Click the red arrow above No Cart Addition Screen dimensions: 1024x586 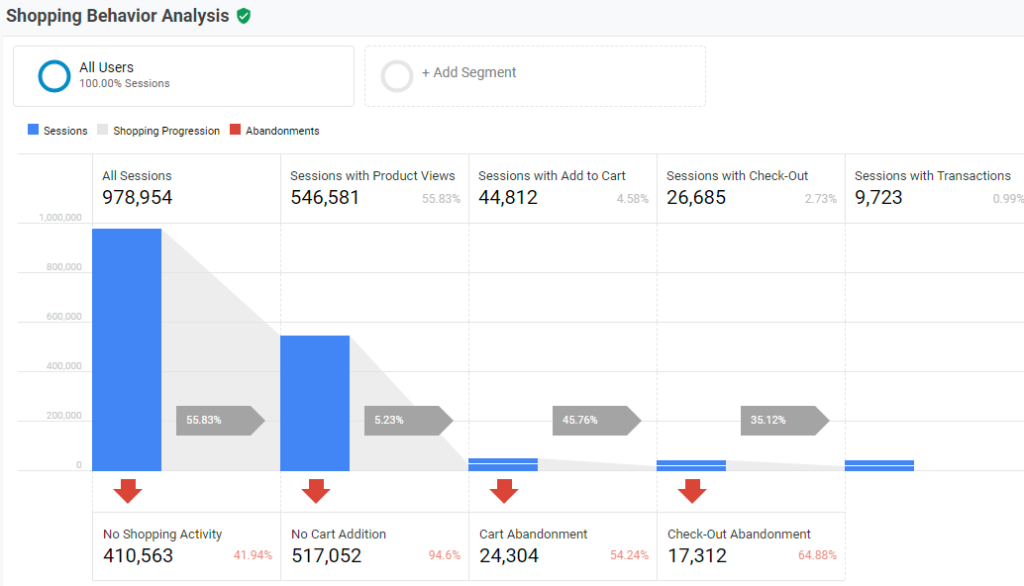(x=315, y=491)
